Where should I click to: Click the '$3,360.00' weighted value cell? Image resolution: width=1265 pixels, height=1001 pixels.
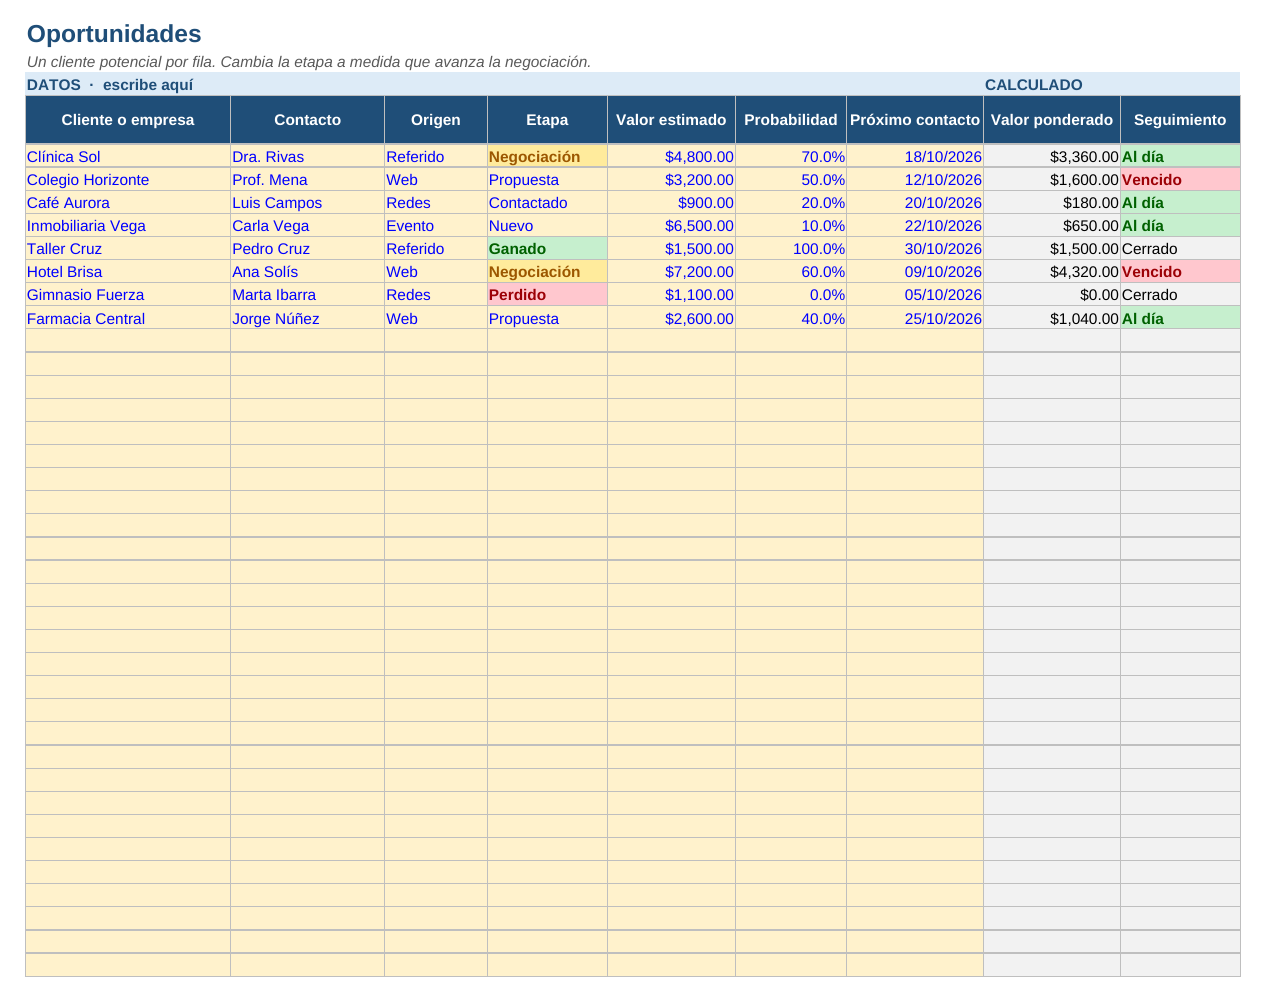click(x=1052, y=156)
